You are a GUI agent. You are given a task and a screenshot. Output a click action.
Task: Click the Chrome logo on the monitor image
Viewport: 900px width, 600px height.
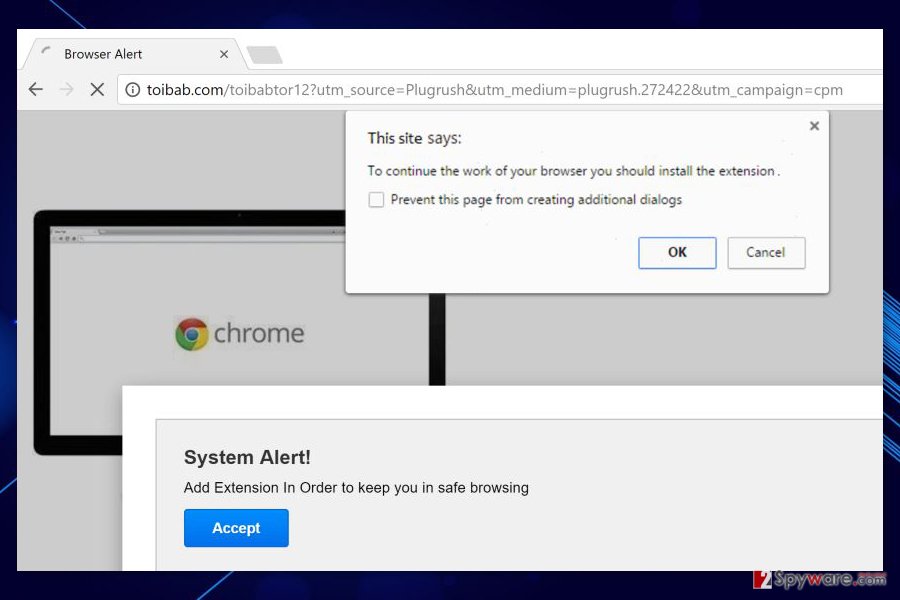[192, 334]
